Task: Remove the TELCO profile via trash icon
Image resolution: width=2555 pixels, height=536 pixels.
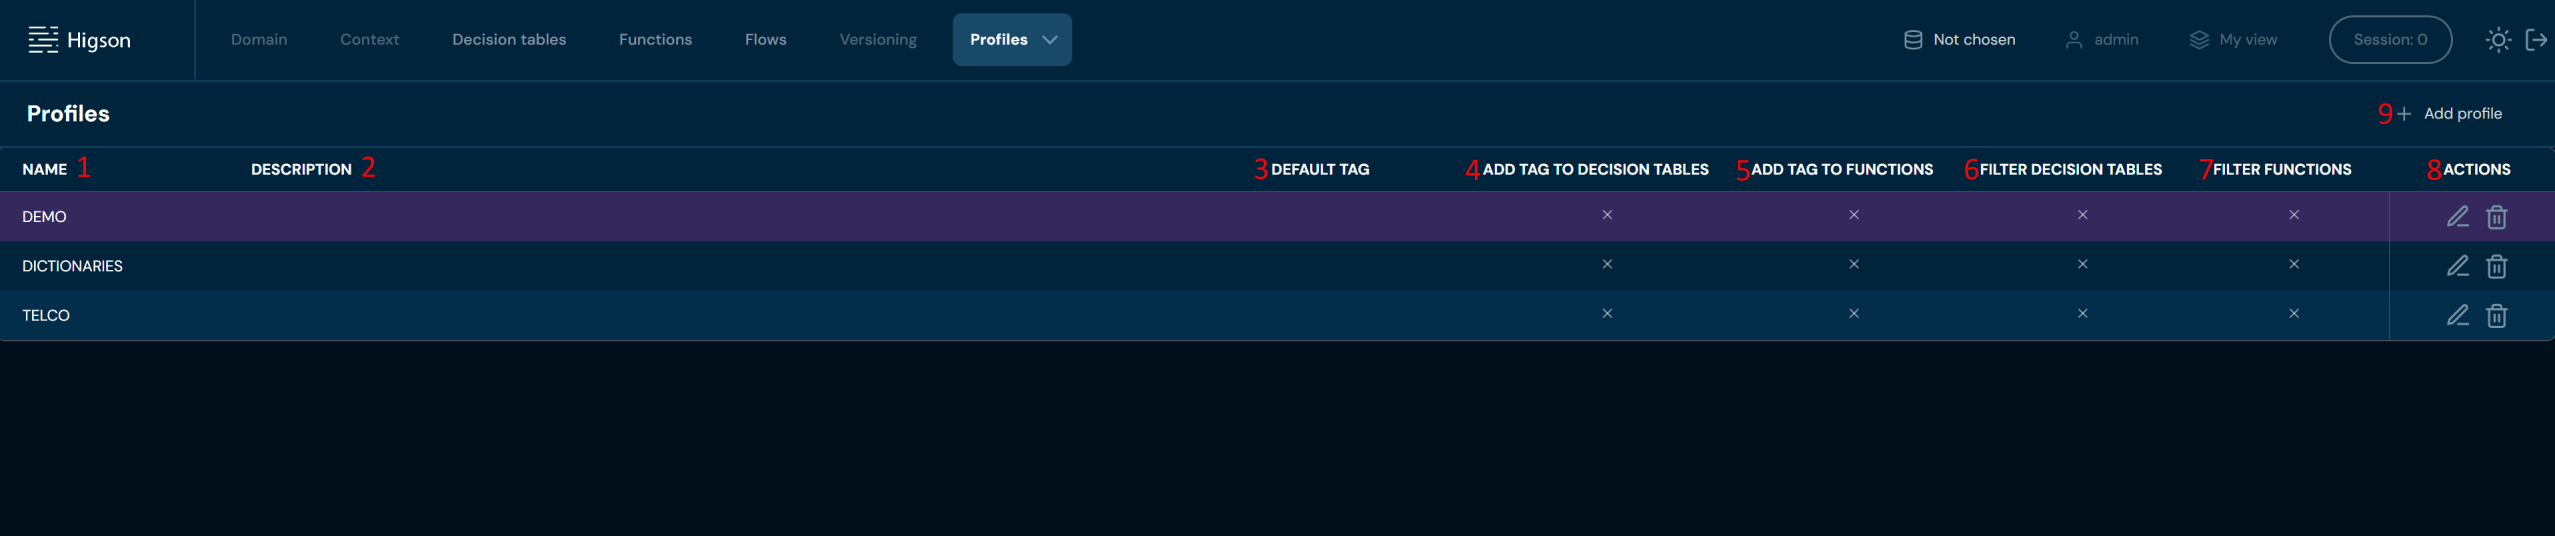Action: click(2496, 316)
